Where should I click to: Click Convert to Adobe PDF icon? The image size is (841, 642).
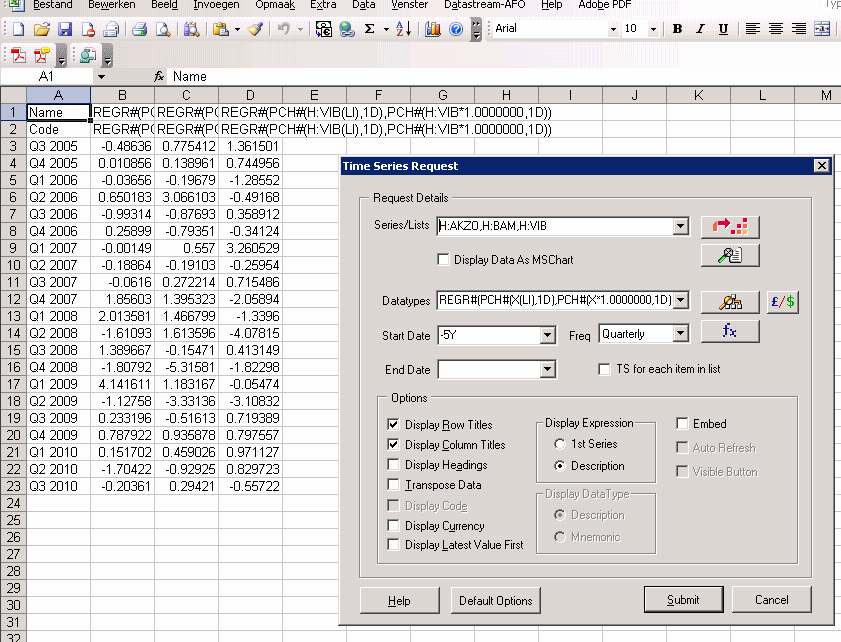18,55
